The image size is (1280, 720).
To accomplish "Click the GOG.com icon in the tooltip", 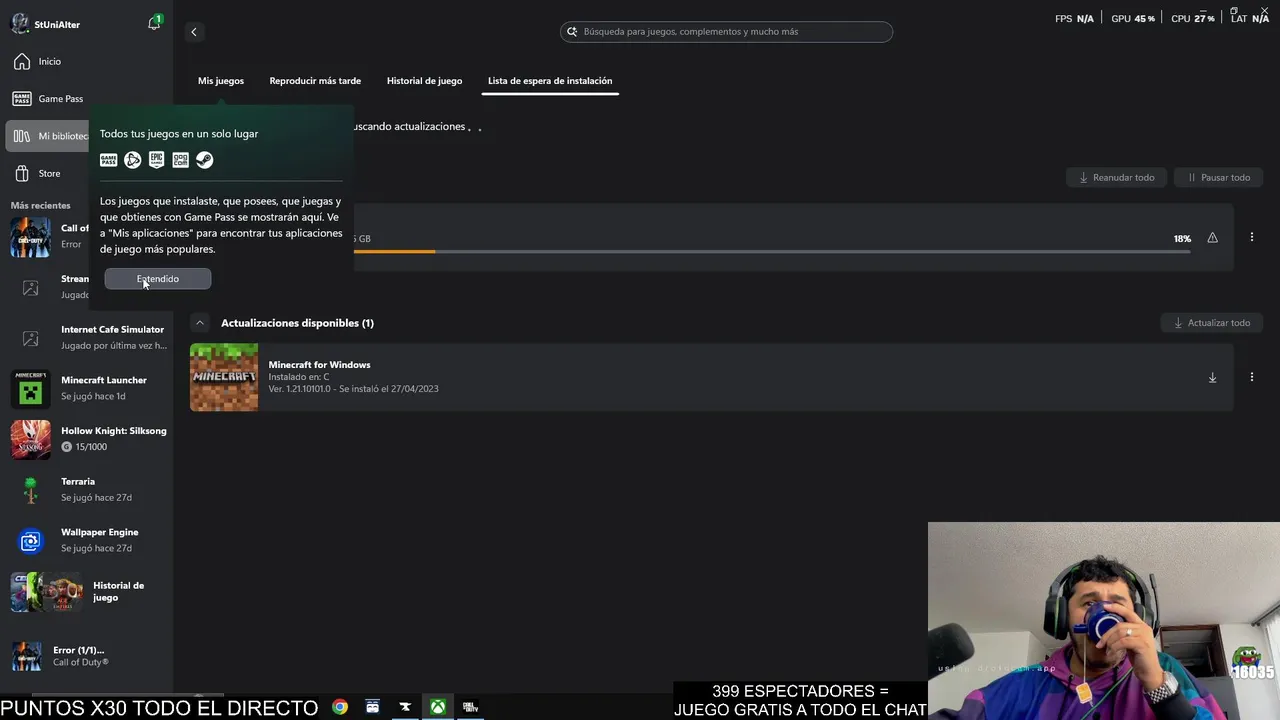I will pyautogui.click(x=180, y=160).
